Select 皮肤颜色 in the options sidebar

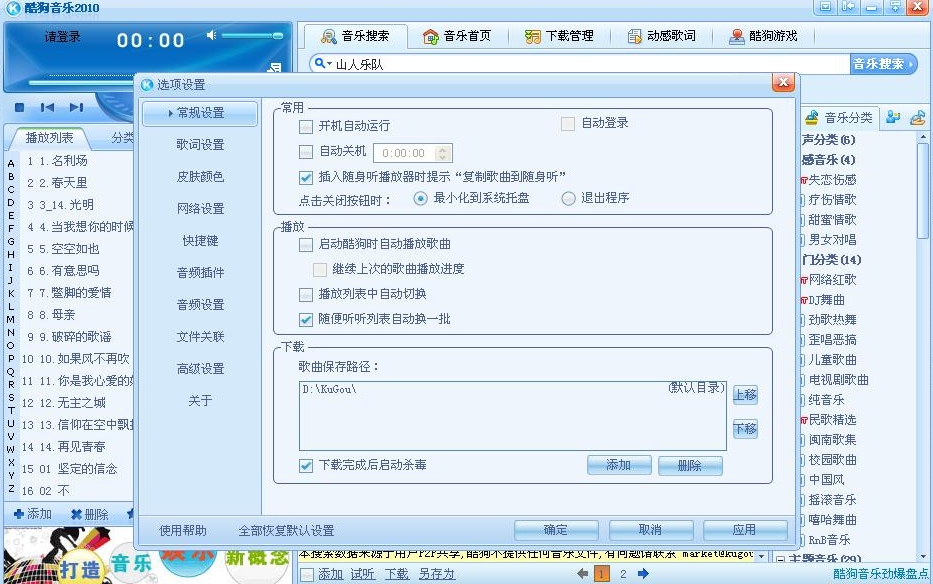click(x=201, y=177)
